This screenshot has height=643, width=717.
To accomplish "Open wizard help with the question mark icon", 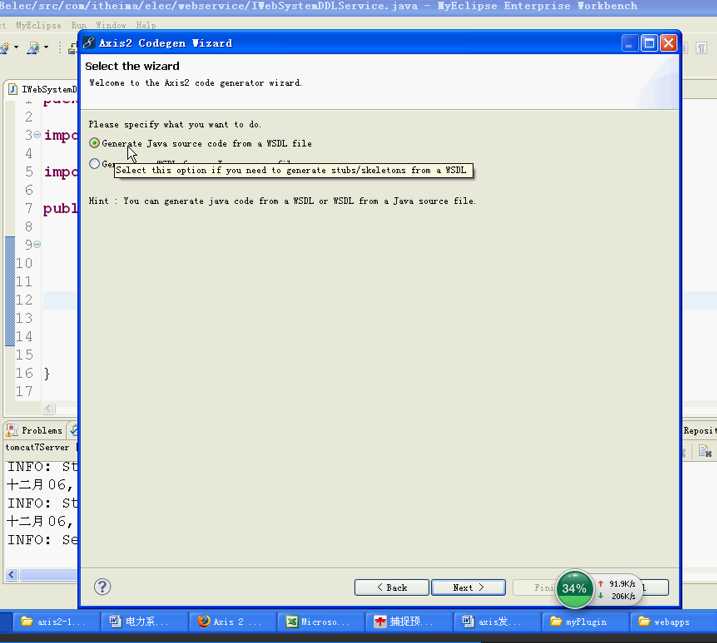I will 102,587.
